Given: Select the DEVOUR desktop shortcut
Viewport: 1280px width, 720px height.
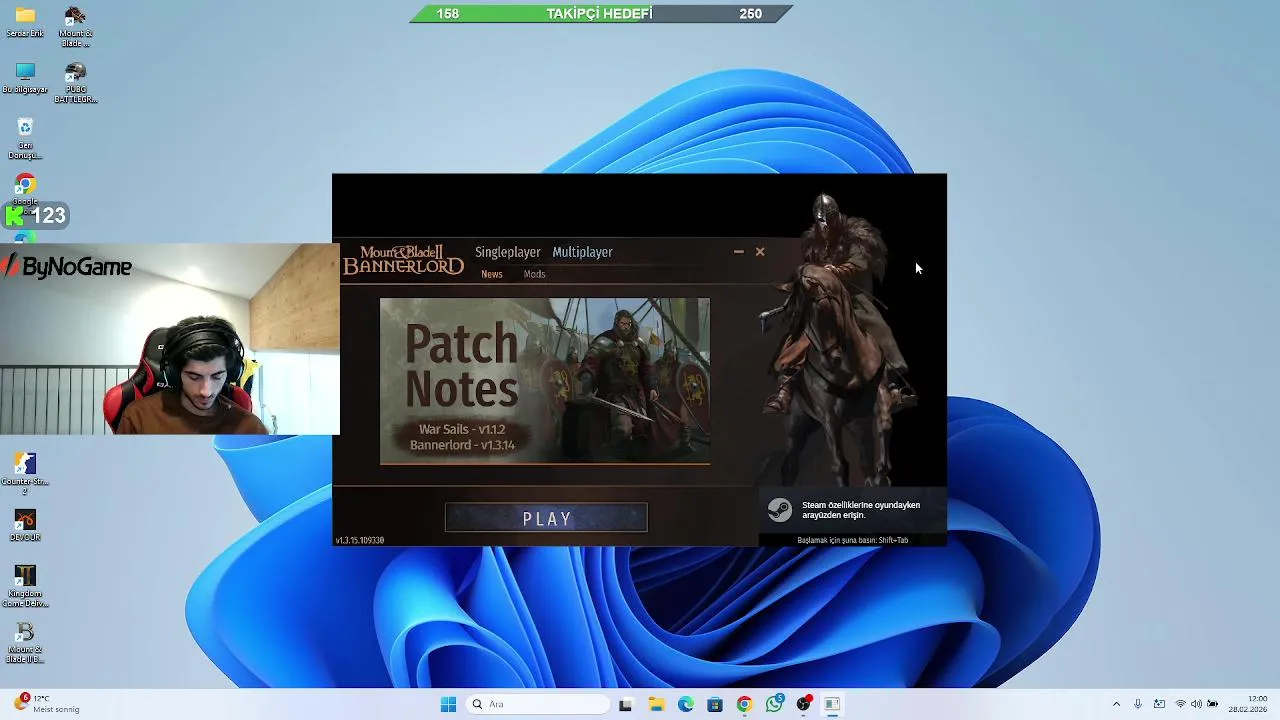Looking at the screenshot, I should coord(25,525).
